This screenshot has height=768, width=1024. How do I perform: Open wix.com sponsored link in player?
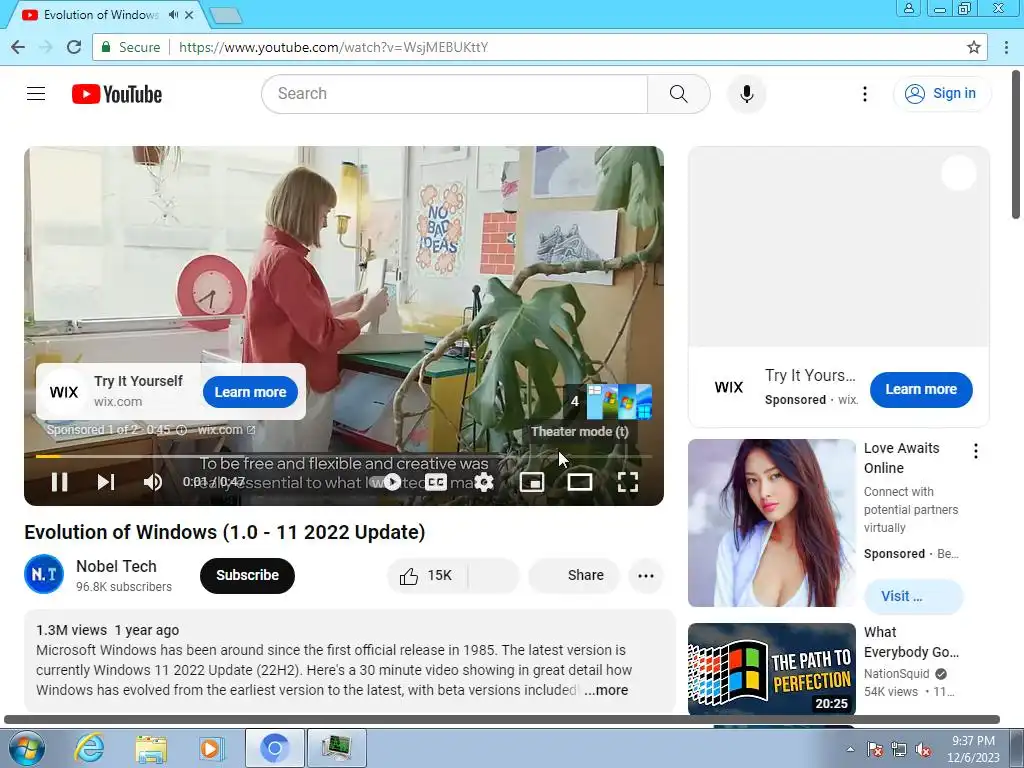[226, 430]
